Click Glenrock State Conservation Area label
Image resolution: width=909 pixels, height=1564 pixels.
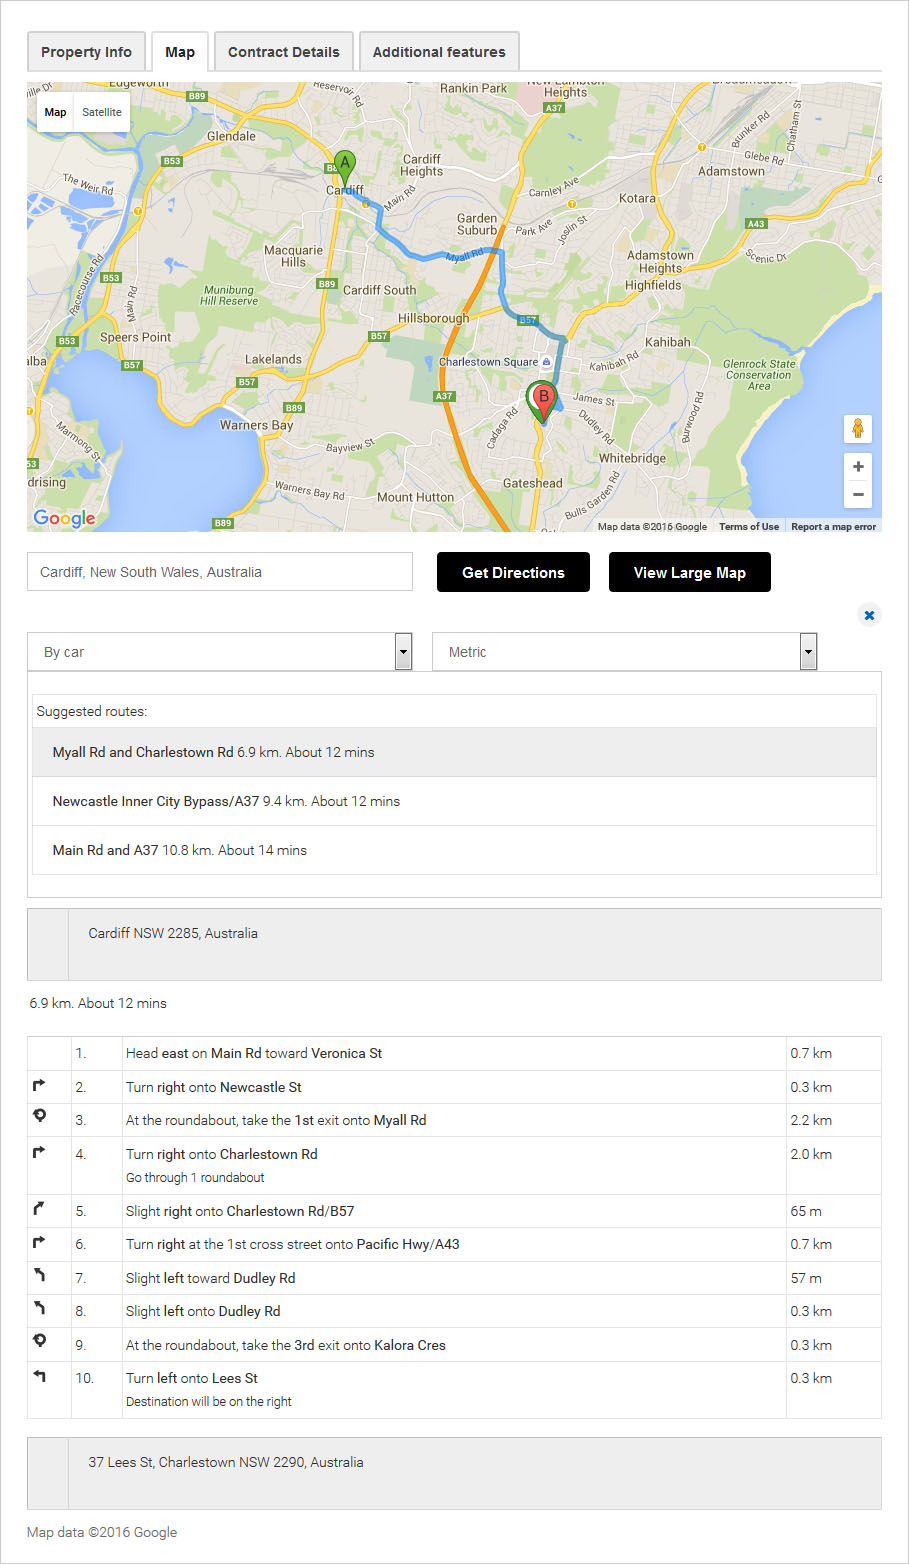coord(759,375)
